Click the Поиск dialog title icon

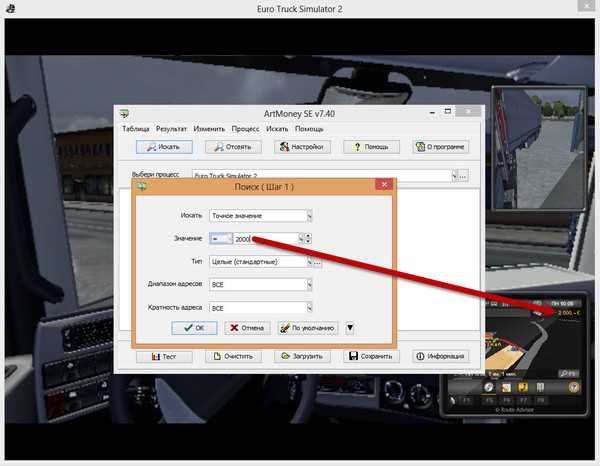[142, 187]
